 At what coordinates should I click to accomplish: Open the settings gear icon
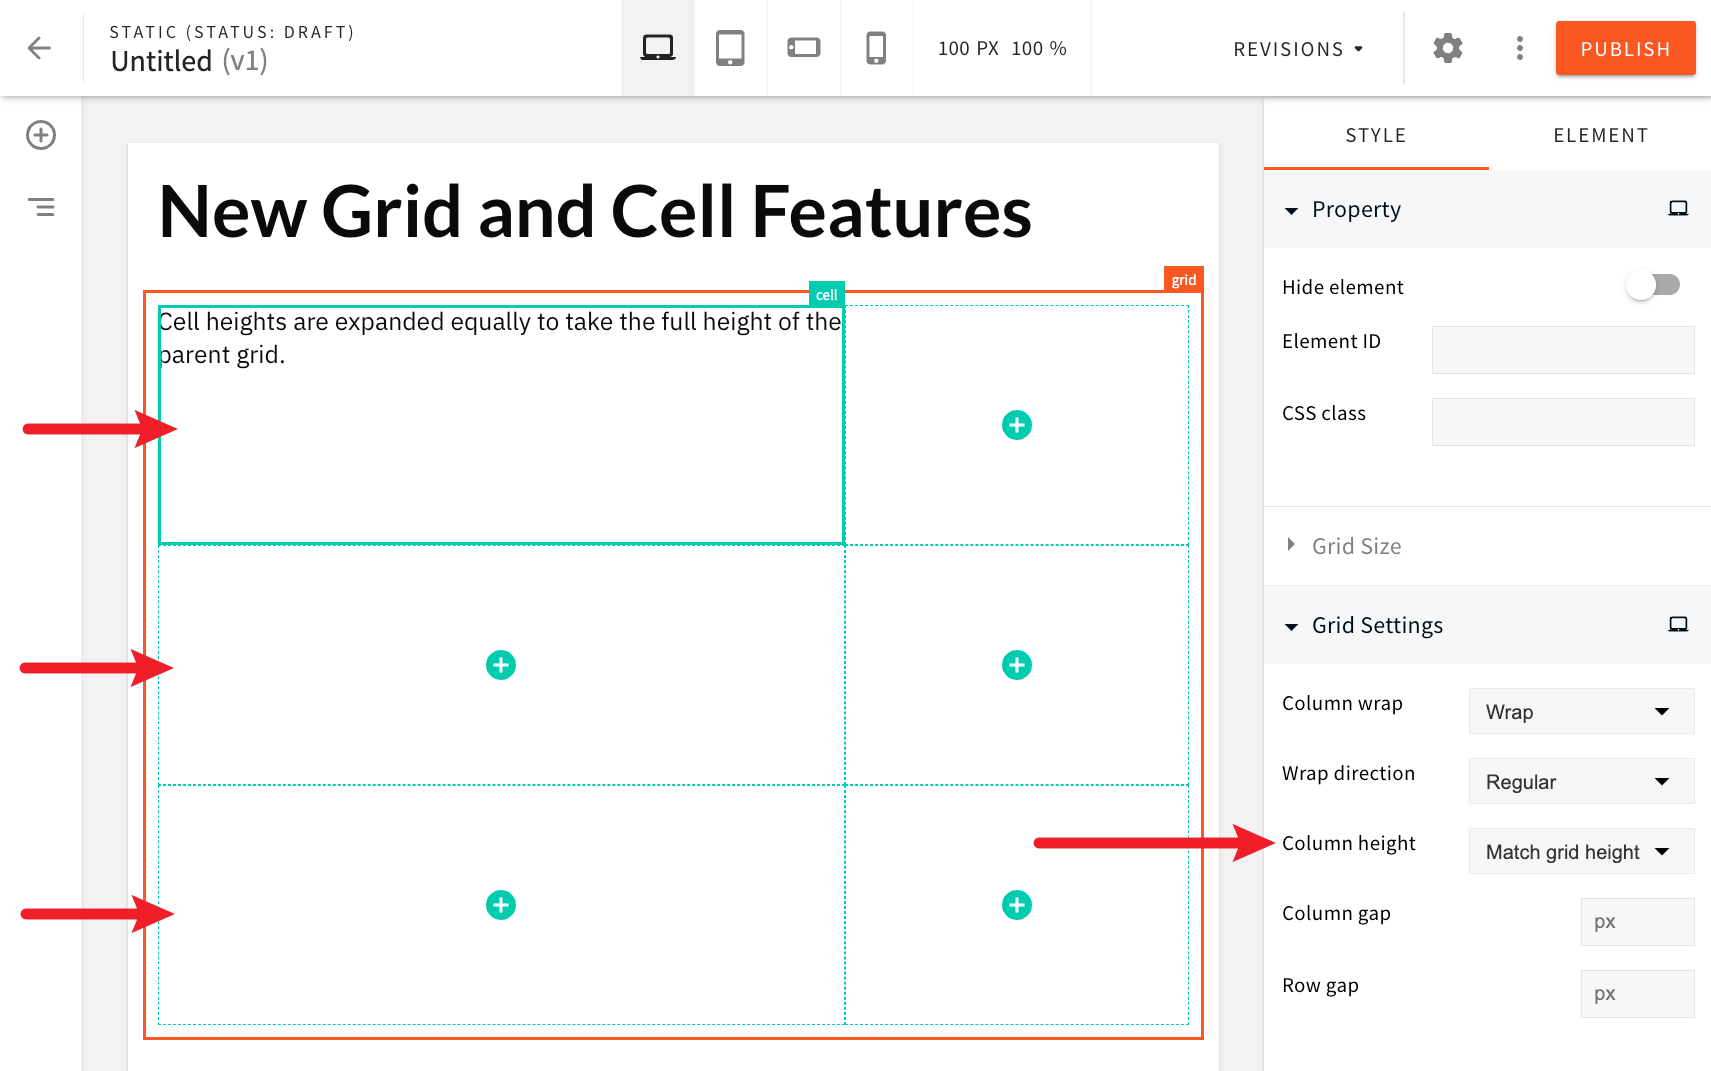point(1447,48)
